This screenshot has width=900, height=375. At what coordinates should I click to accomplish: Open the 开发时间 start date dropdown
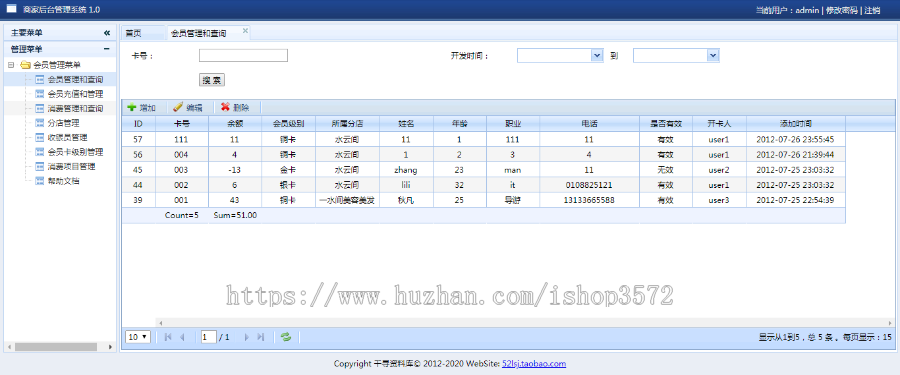598,55
